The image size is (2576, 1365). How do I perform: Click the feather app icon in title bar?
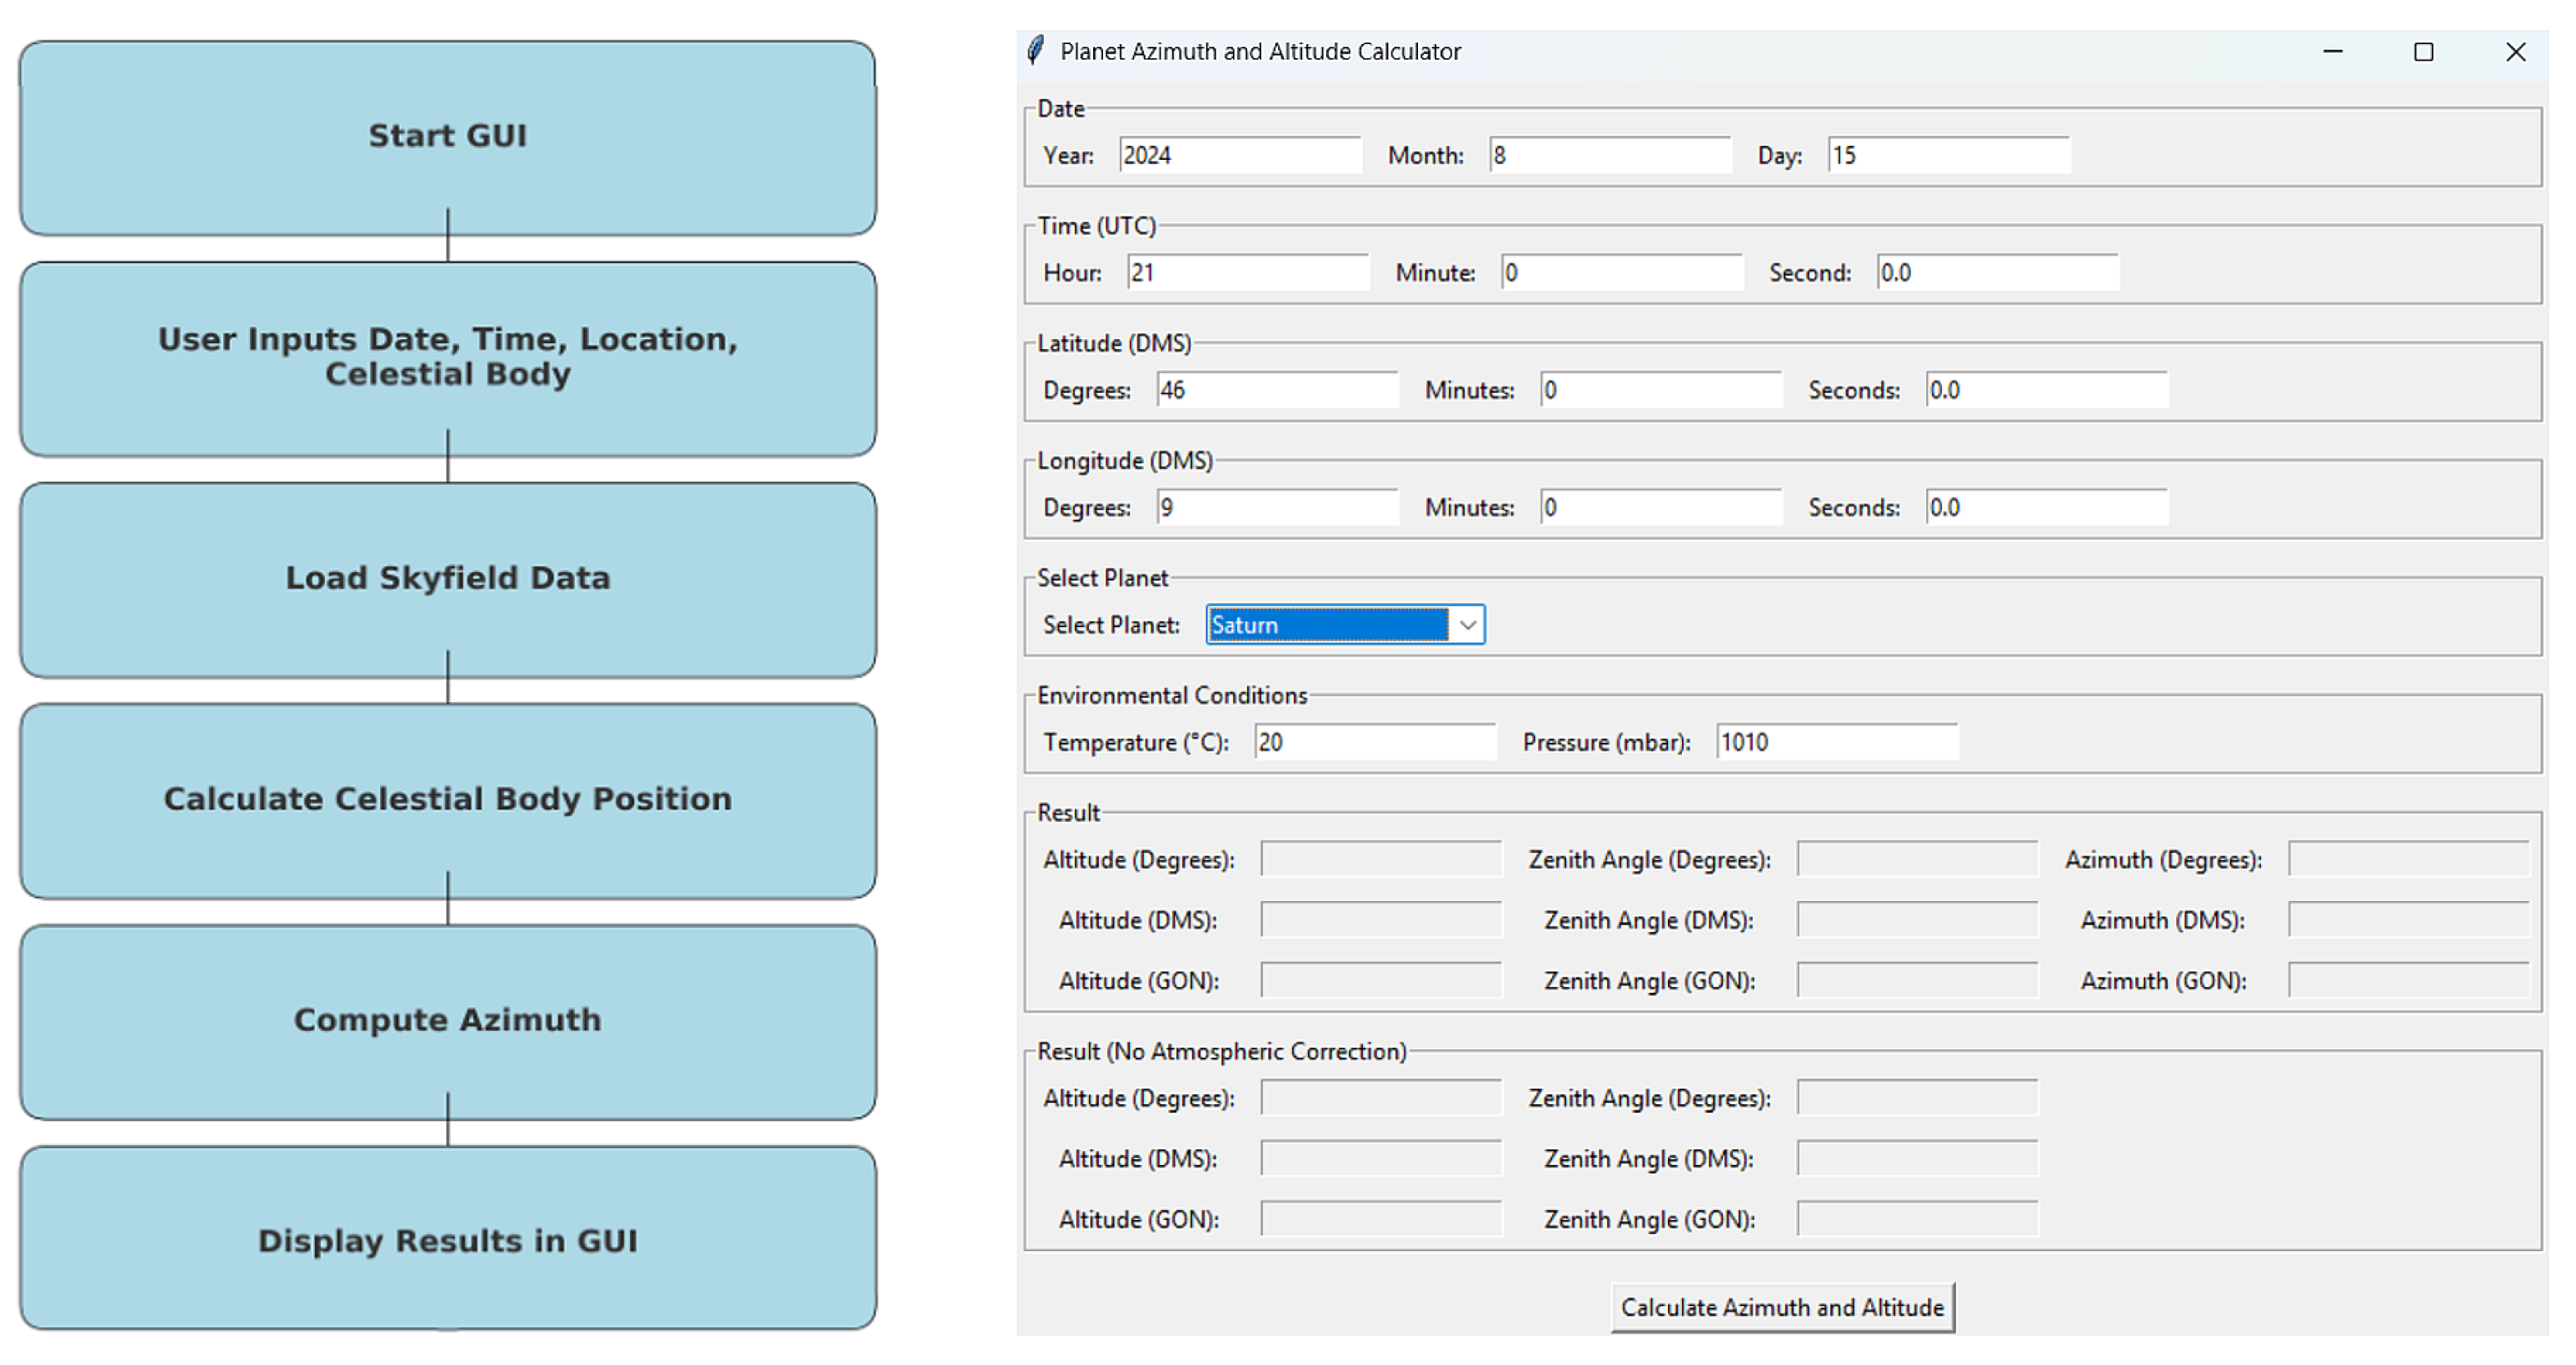coord(1036,50)
